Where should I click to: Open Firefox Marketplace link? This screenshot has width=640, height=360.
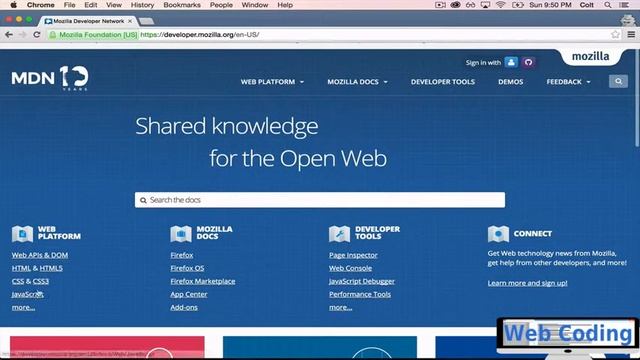(x=203, y=281)
